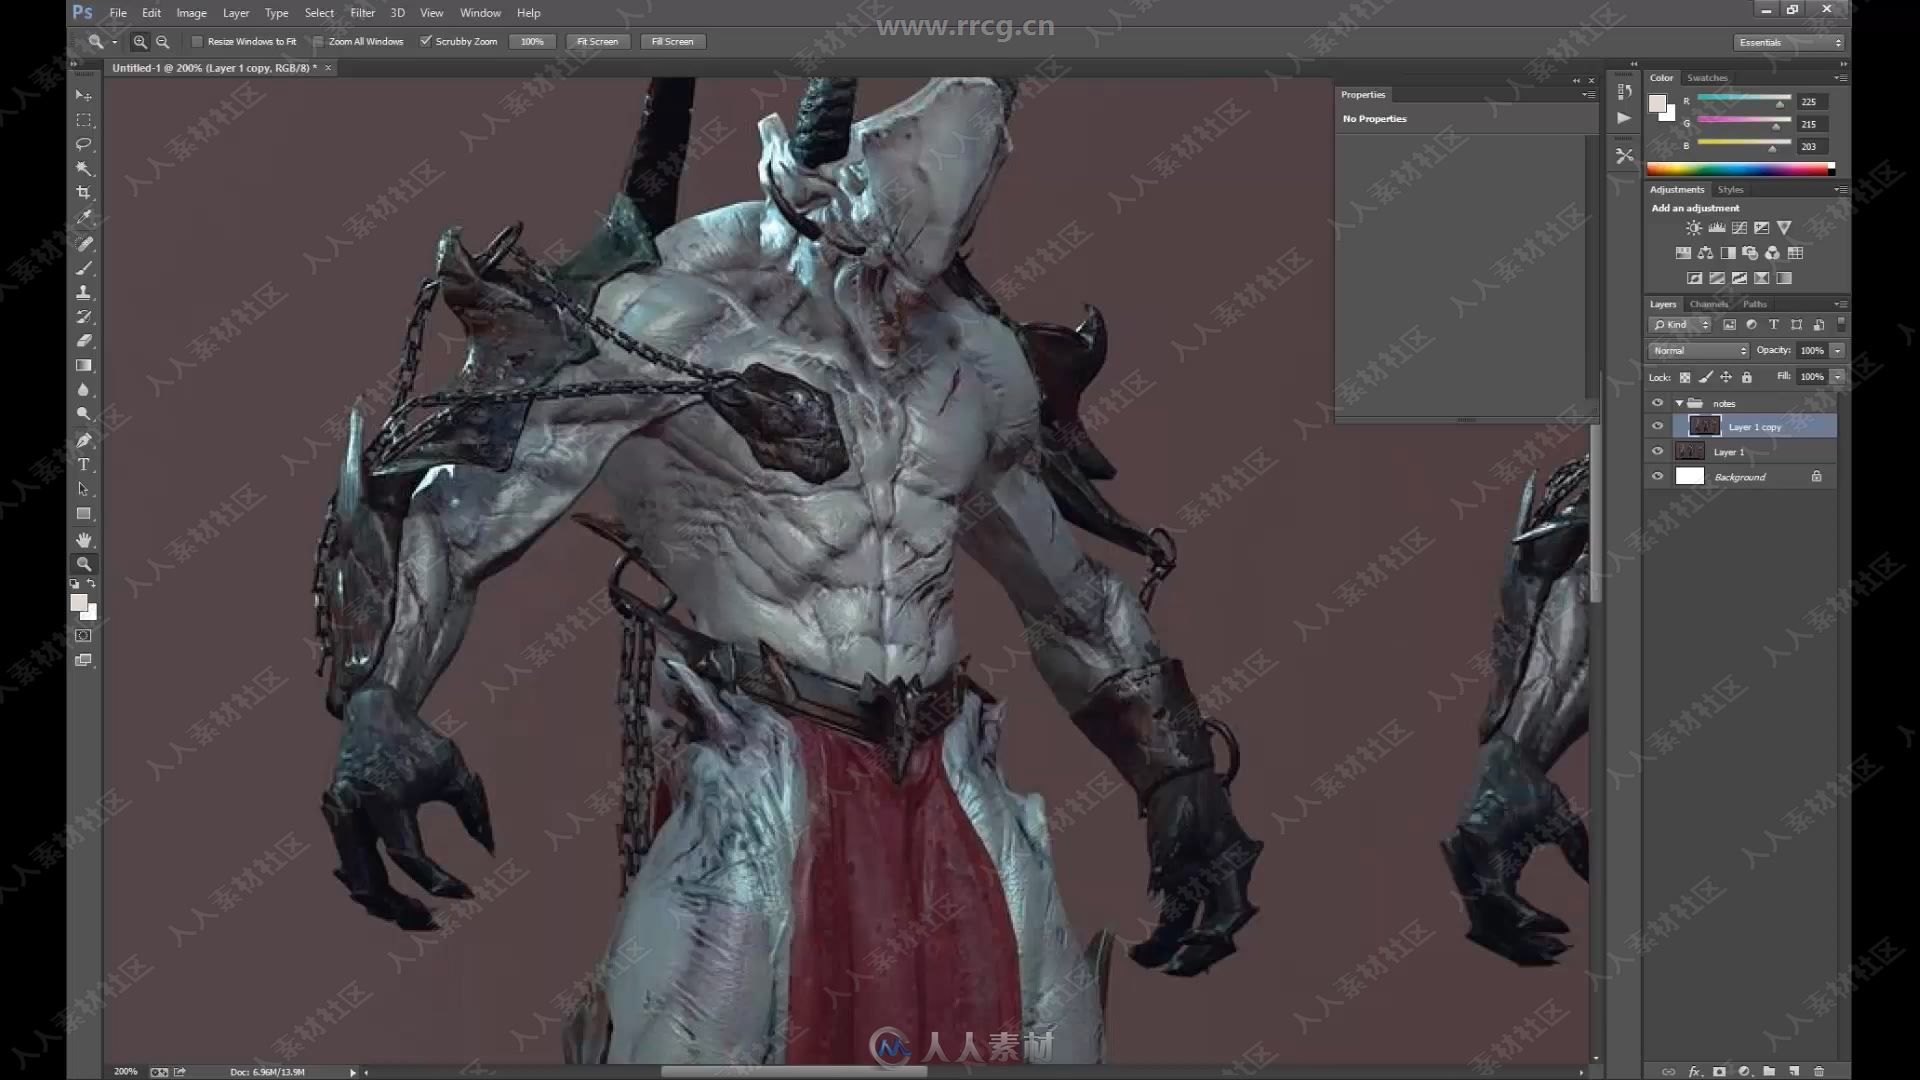Image resolution: width=1920 pixels, height=1080 pixels.
Task: Click the 100% zoom button
Action: click(x=532, y=42)
